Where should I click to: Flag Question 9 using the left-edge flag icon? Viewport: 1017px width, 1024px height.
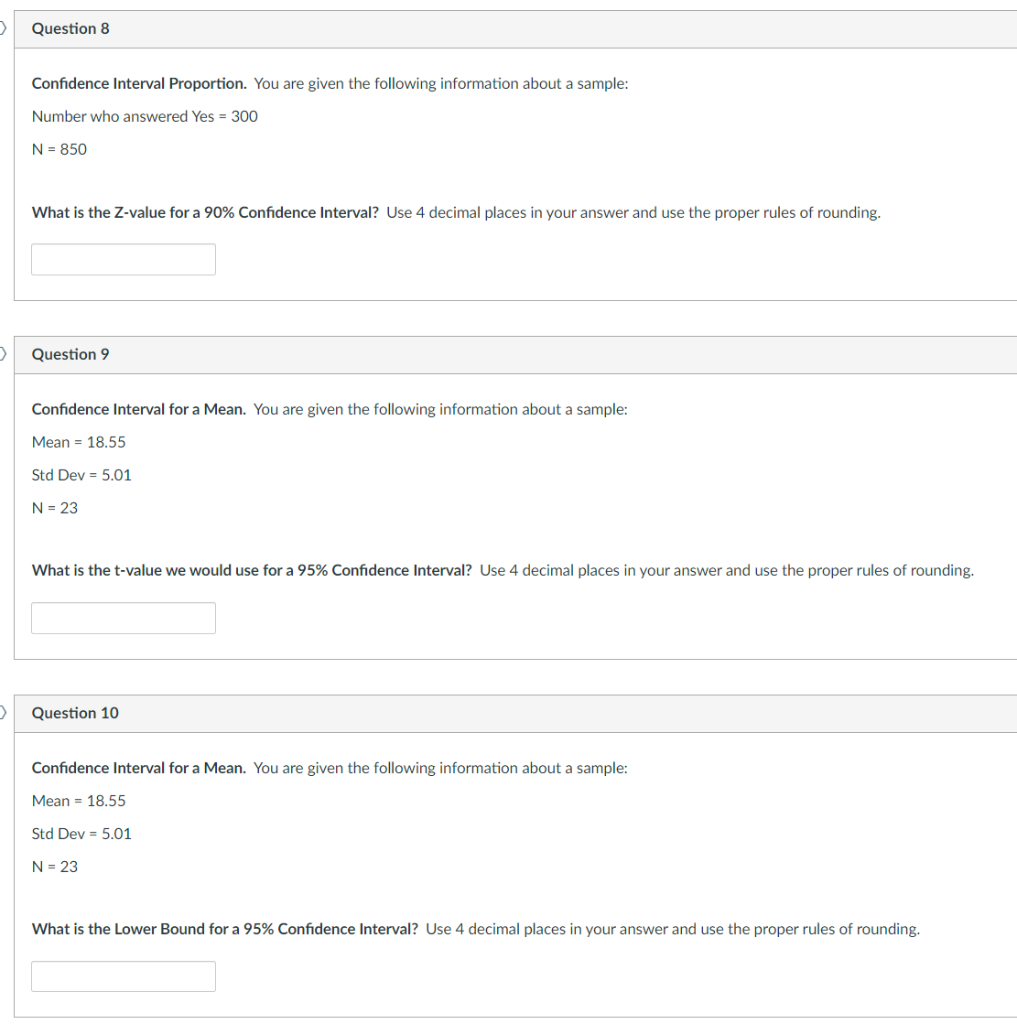coord(3,354)
